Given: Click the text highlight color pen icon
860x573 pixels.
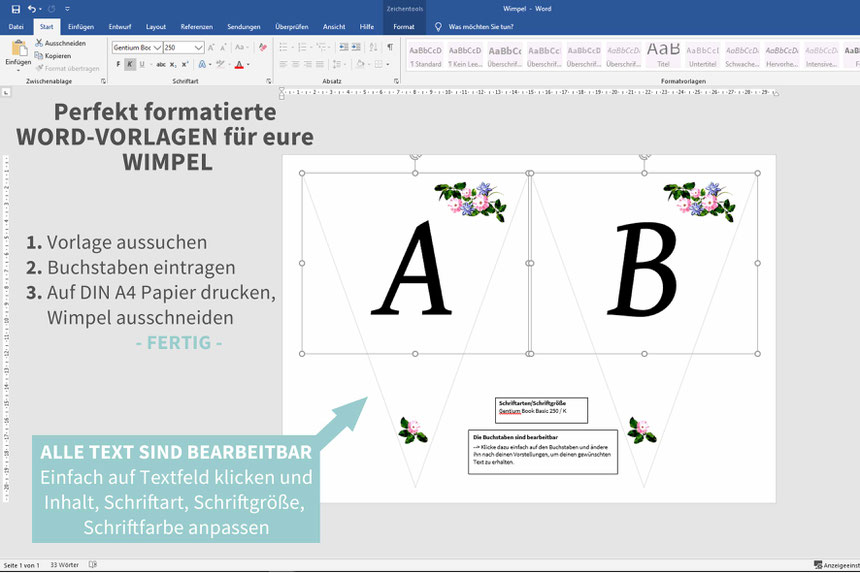Looking at the screenshot, I should pos(220,64).
